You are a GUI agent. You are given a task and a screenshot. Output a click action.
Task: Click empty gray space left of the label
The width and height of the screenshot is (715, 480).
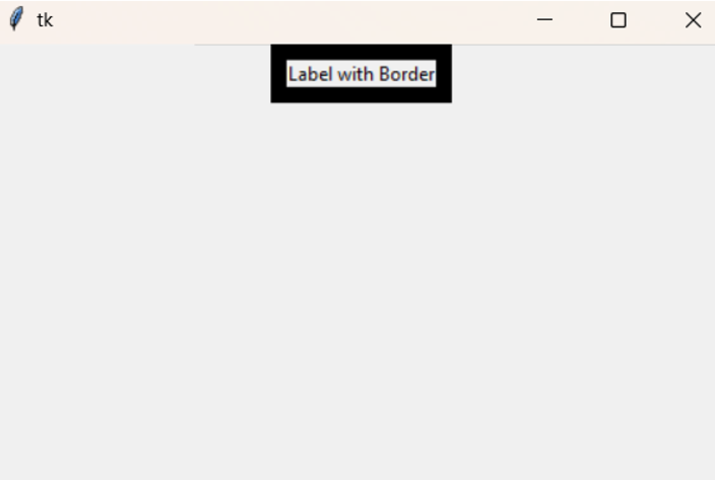point(135,73)
